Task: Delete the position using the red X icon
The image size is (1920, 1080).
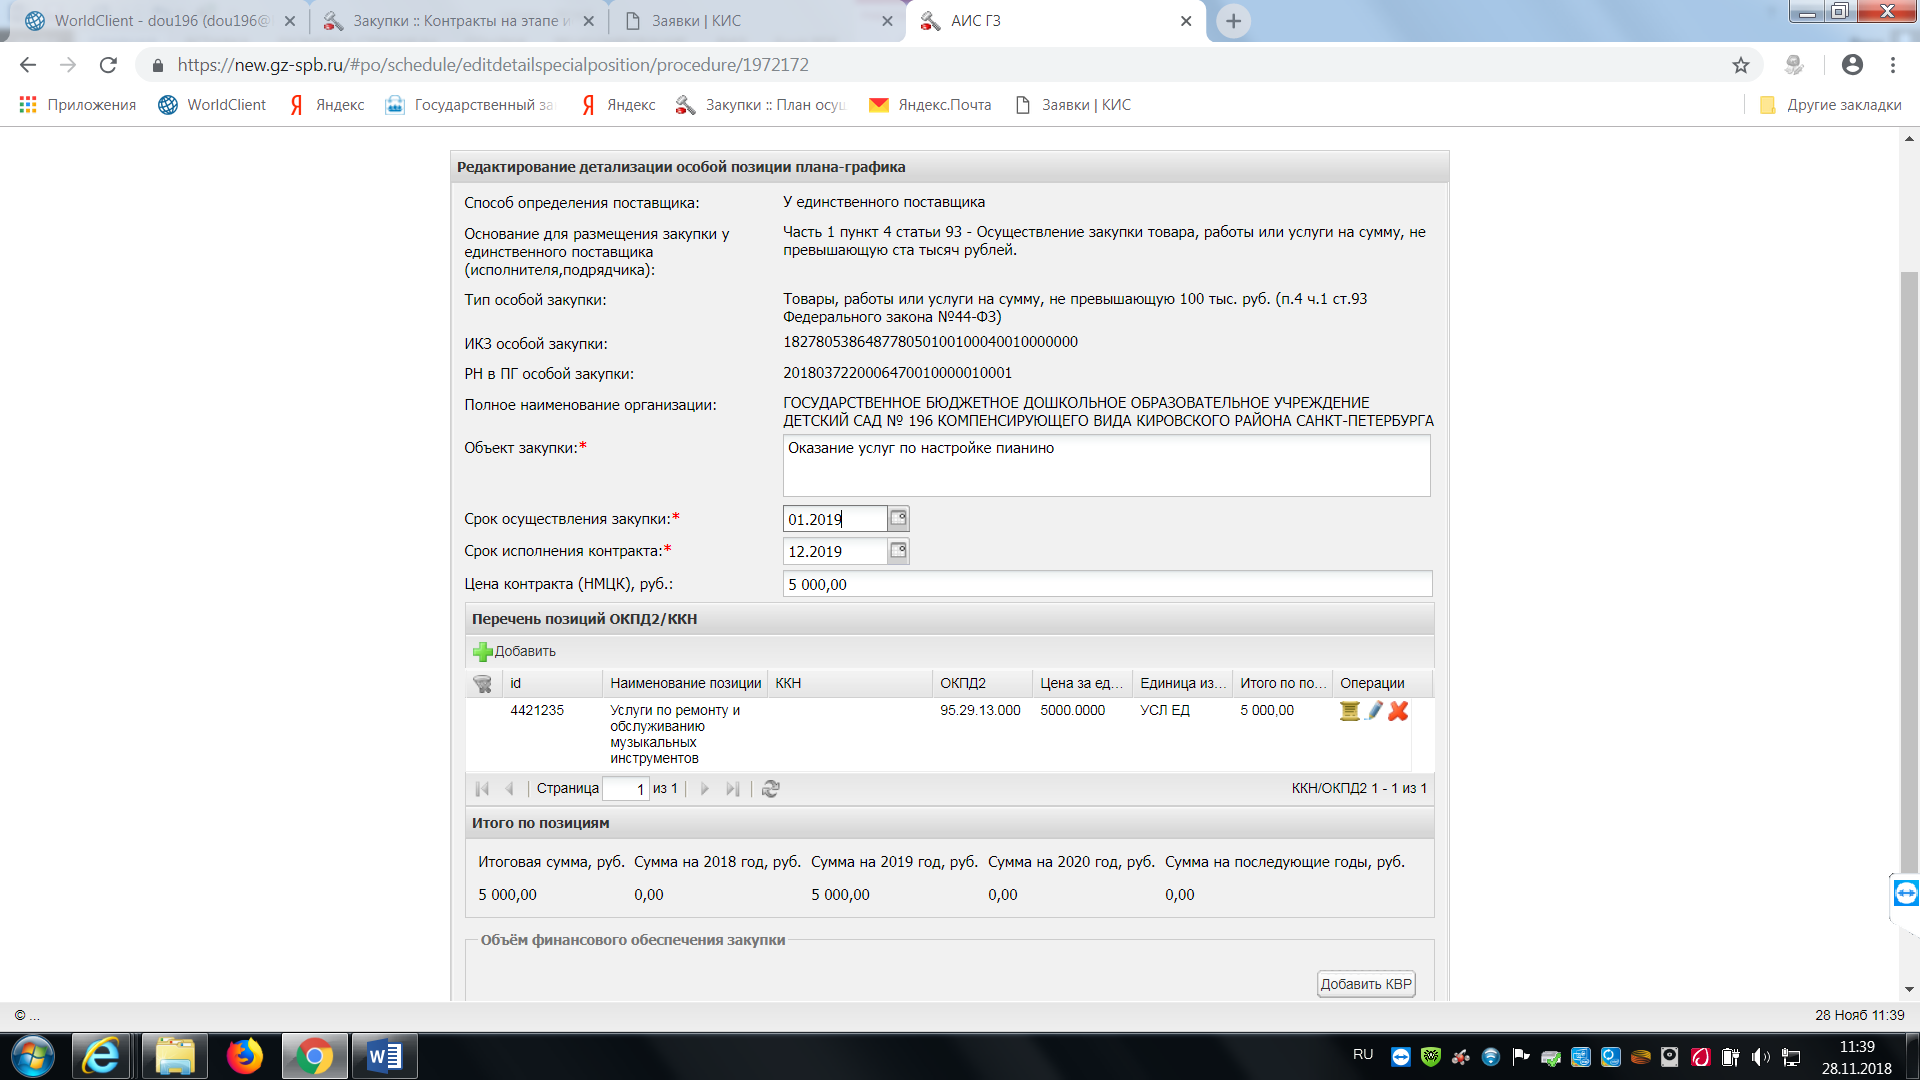Action: point(1398,711)
